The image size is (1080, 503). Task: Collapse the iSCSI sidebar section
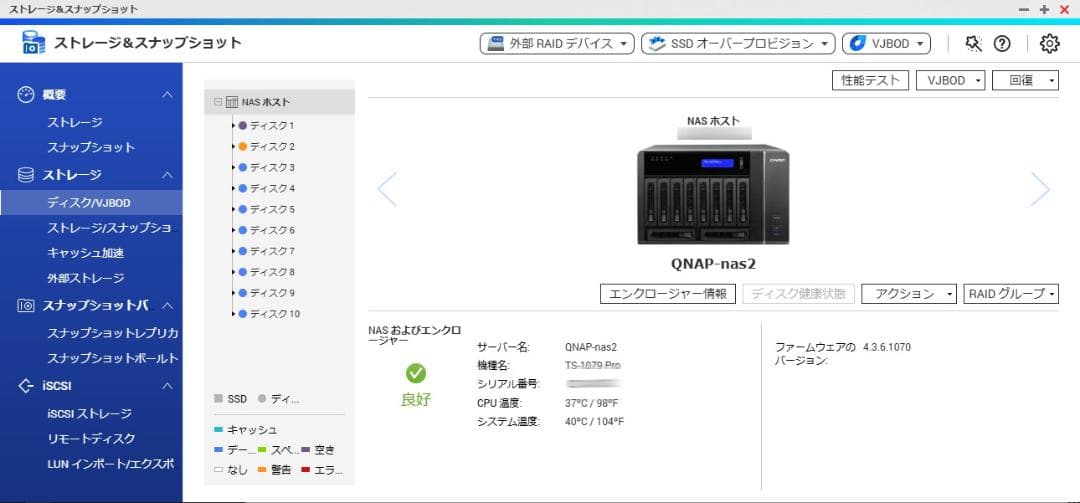tap(167, 386)
